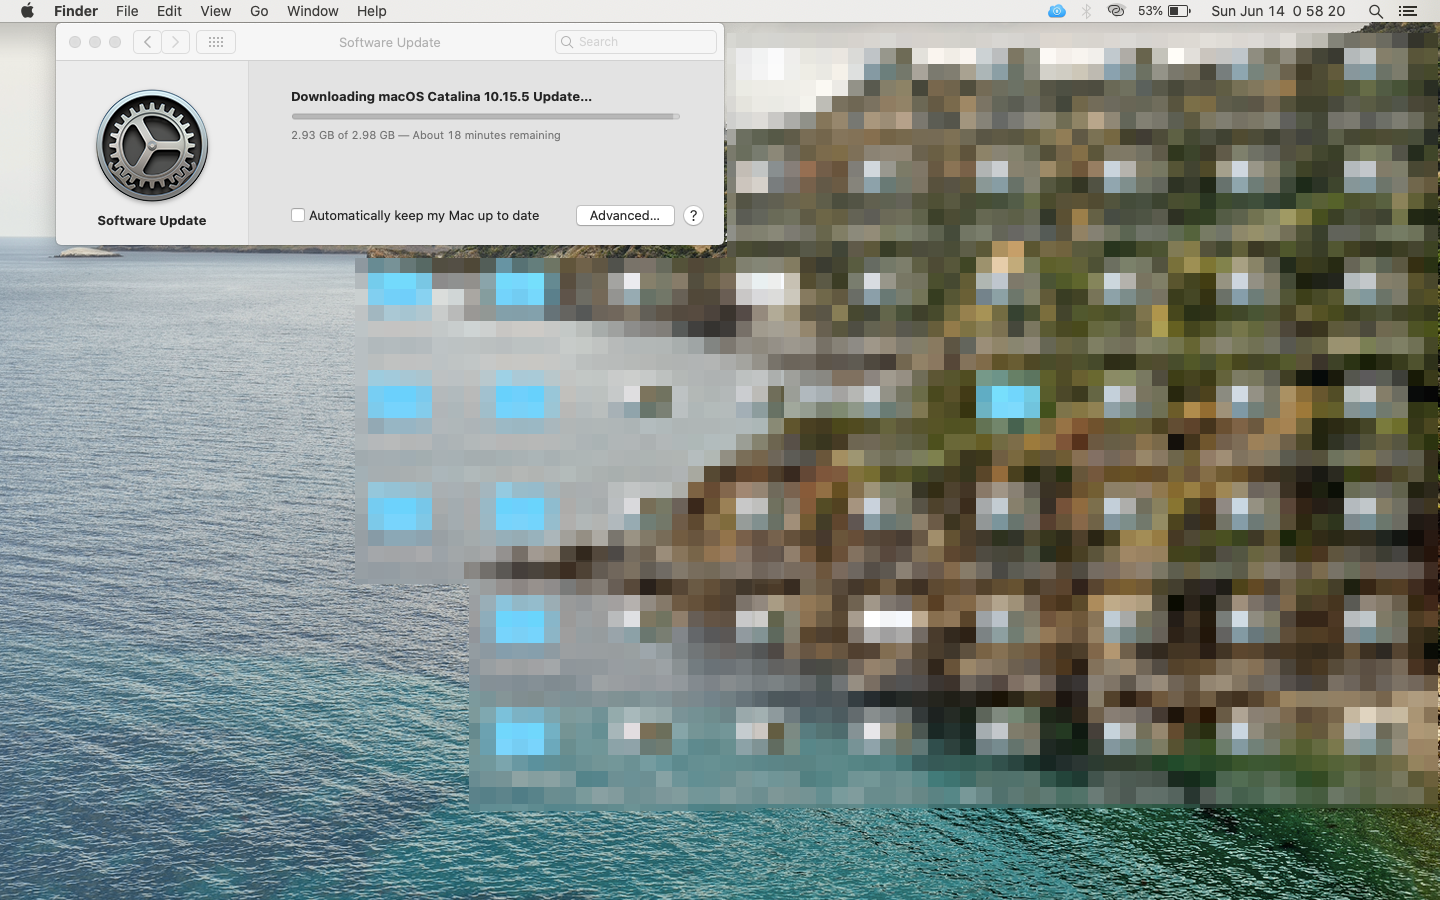Image resolution: width=1440 pixels, height=900 pixels.
Task: Go back with the left chevron button
Action: point(147,42)
